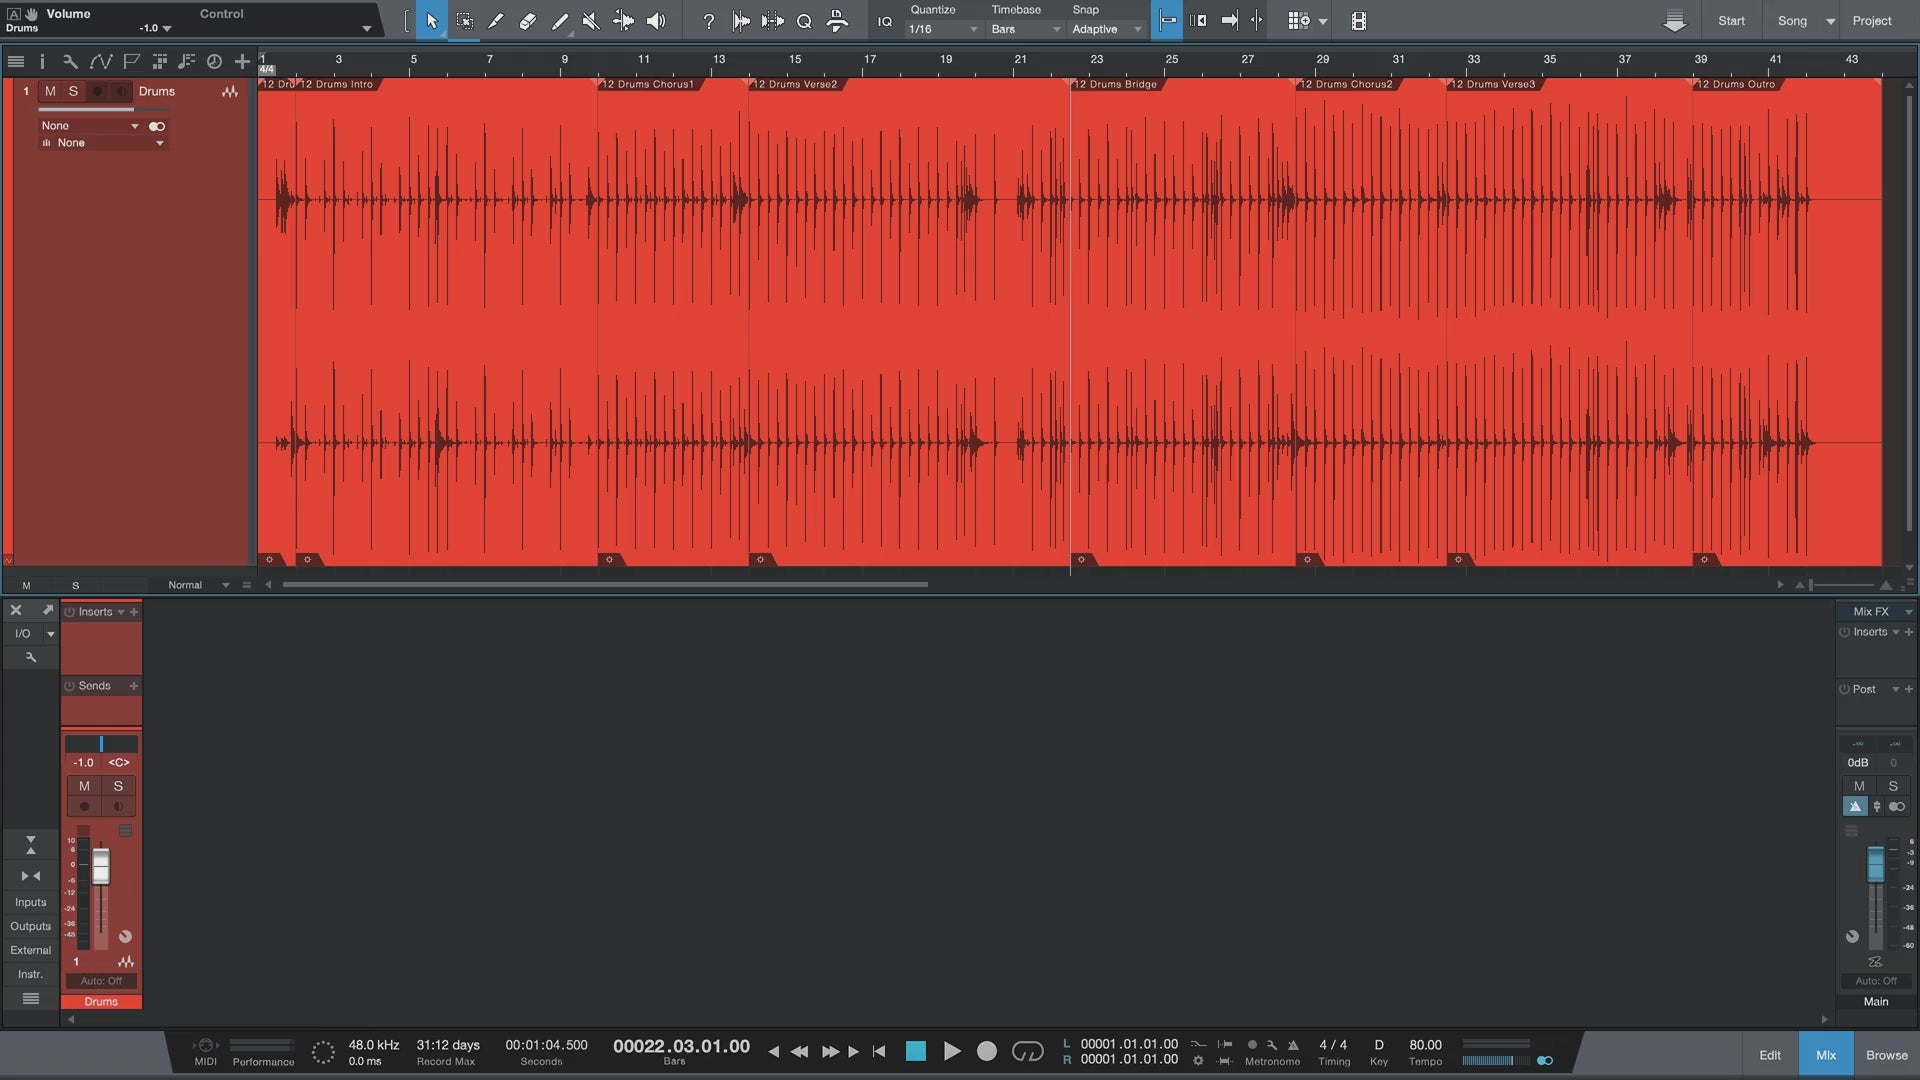The width and height of the screenshot is (1920, 1080).
Task: Open the Marker track flag icon
Action: click(130, 61)
